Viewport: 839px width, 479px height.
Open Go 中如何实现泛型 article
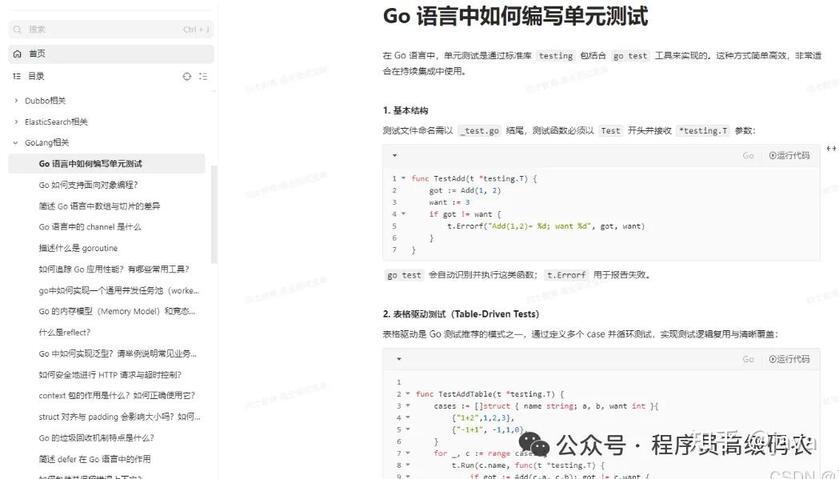(118, 354)
